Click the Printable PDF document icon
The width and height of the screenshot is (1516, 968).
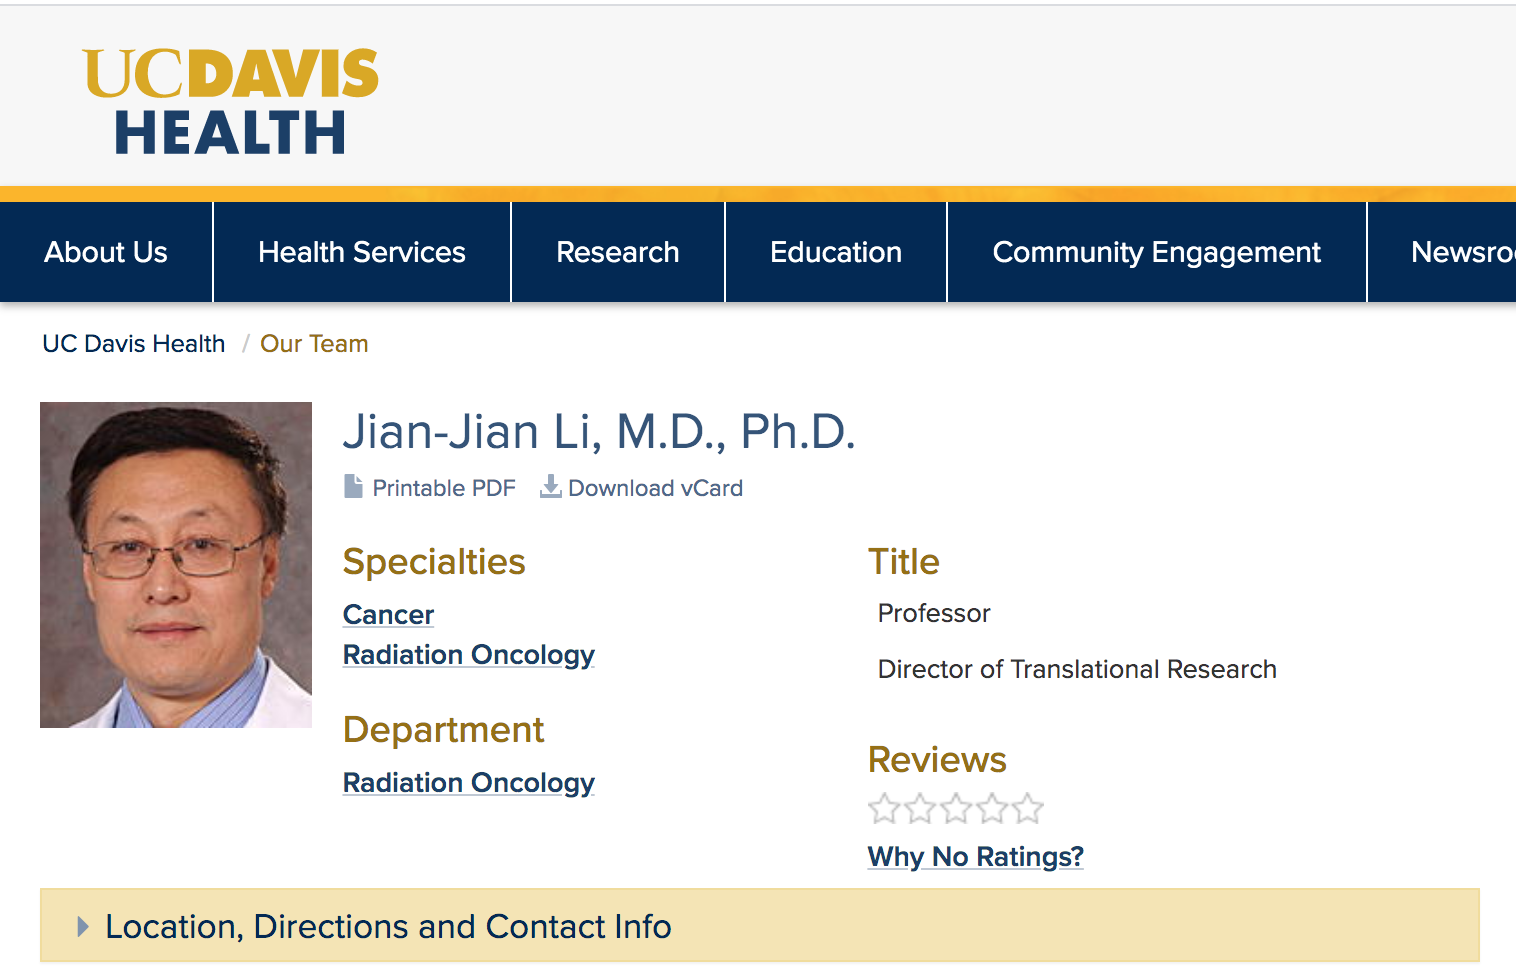[x=353, y=486]
